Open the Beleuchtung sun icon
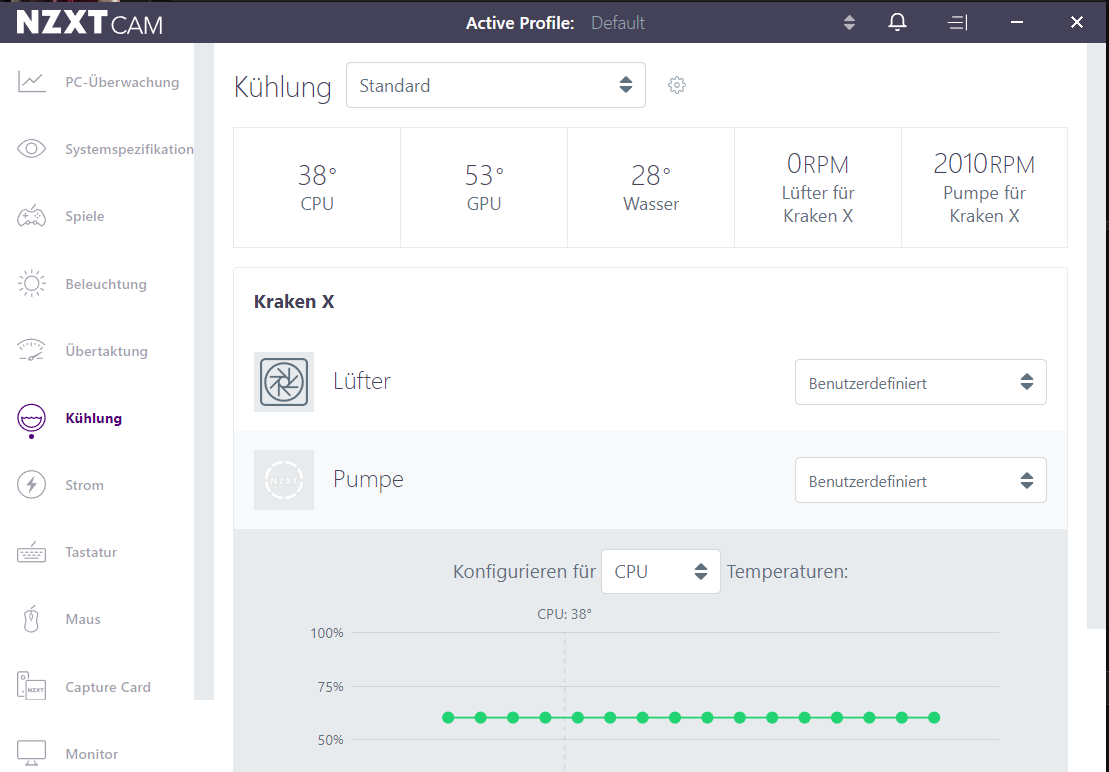The height and width of the screenshot is (772, 1109). [31, 283]
